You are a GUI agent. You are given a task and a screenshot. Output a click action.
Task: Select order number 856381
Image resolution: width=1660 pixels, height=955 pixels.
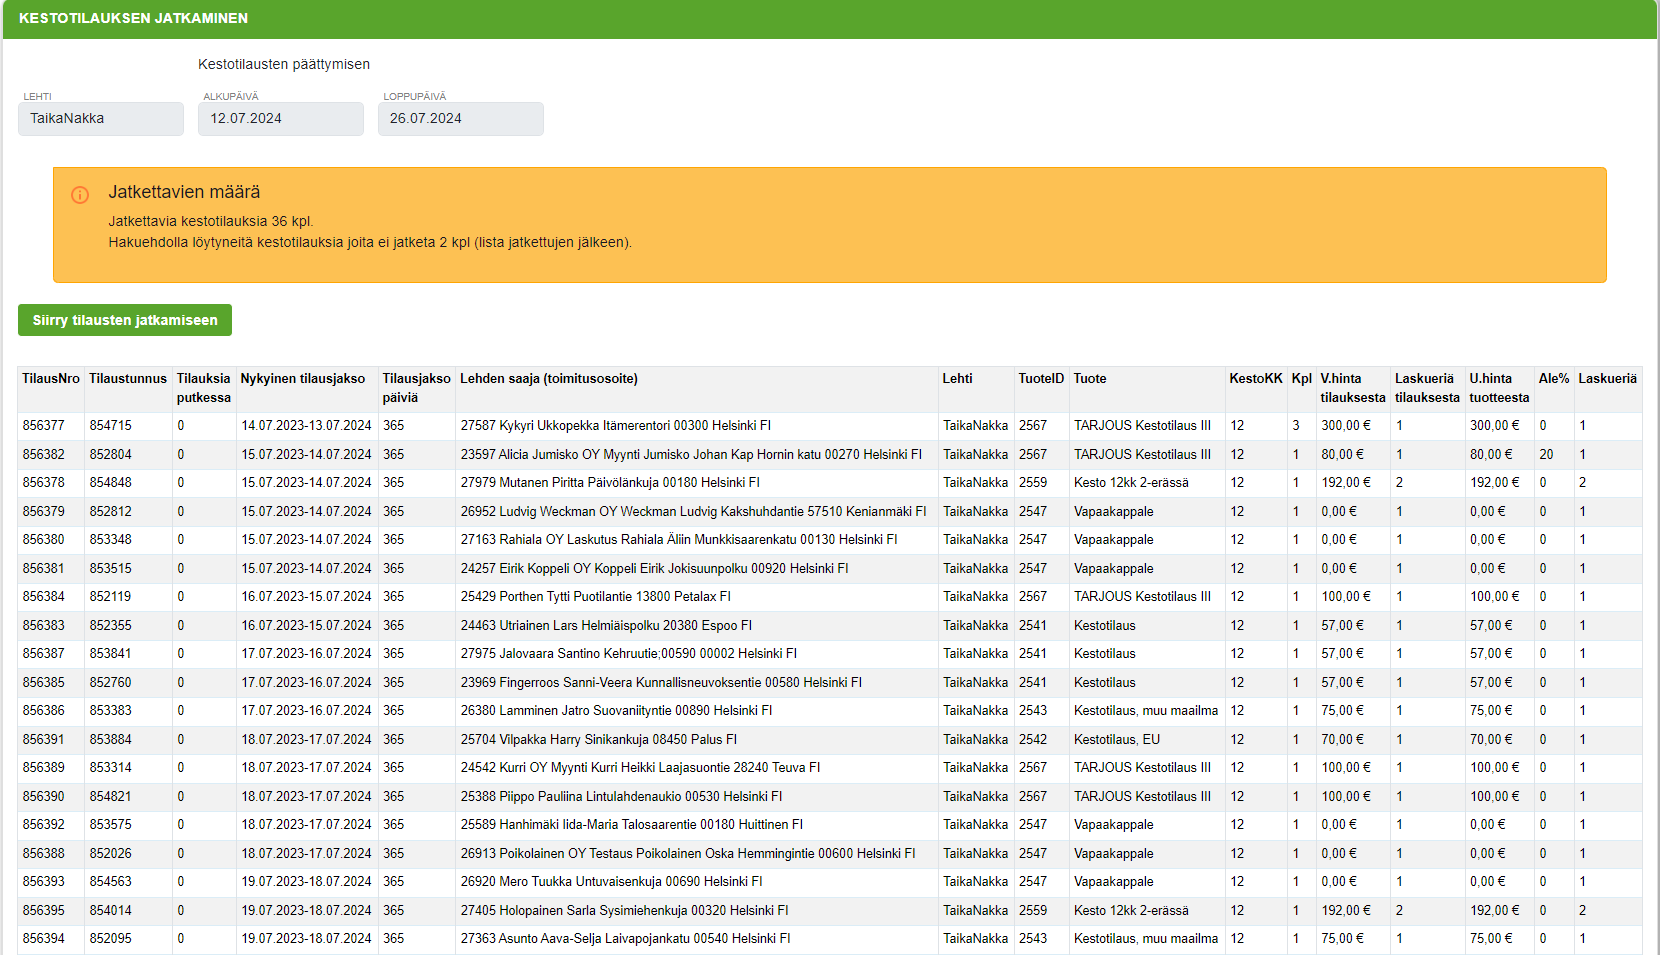click(x=44, y=568)
